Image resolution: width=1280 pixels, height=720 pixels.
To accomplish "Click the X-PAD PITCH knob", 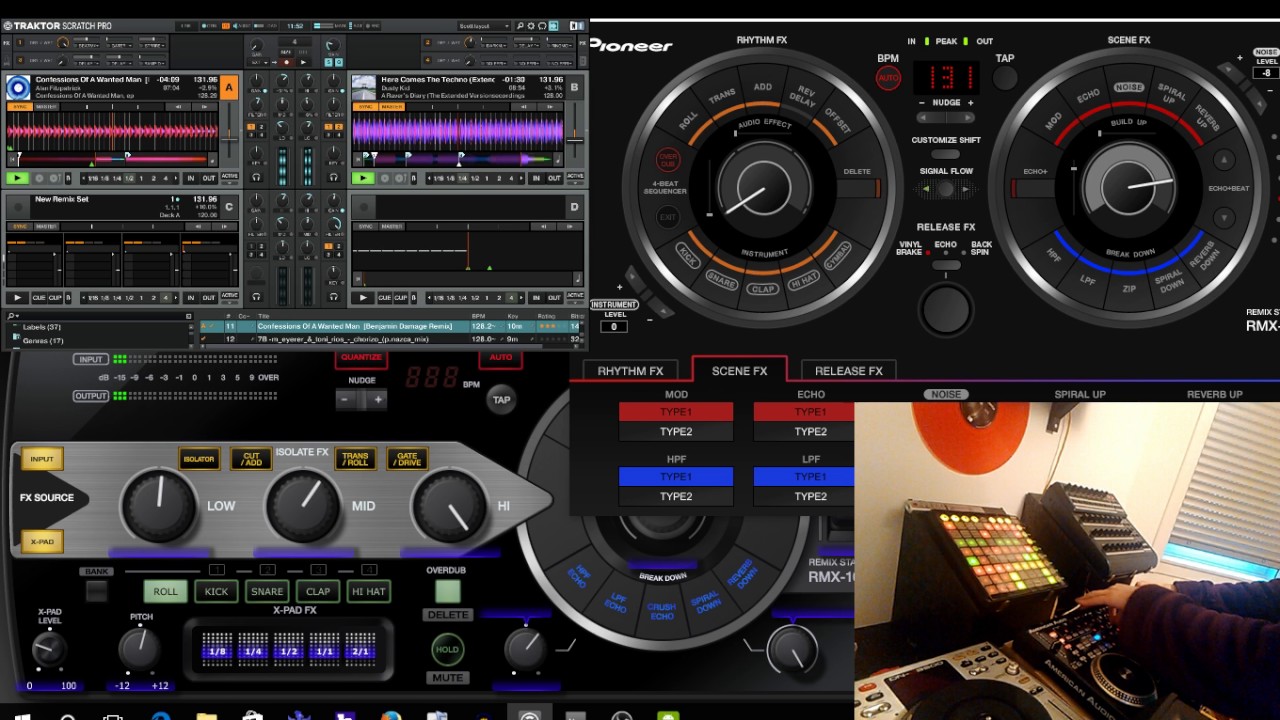I will click(x=140, y=651).
